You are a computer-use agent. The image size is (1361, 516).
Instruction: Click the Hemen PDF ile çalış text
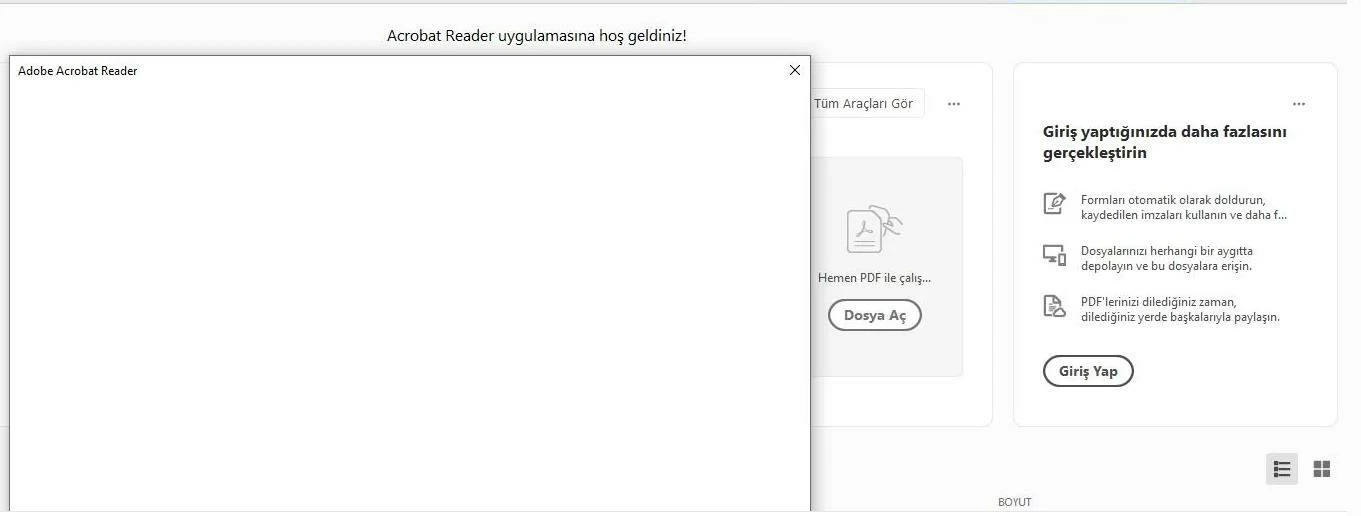874,278
